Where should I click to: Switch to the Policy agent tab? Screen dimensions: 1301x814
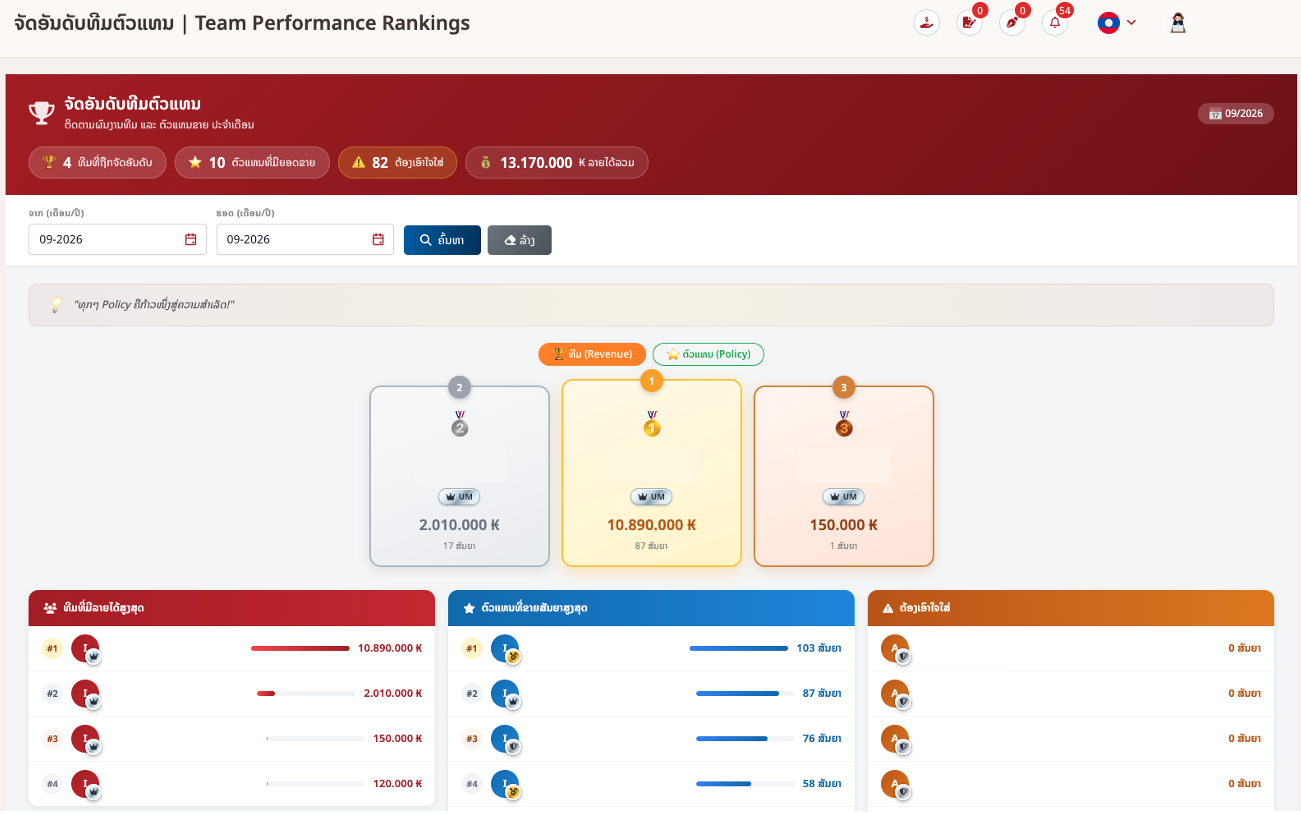(x=708, y=354)
